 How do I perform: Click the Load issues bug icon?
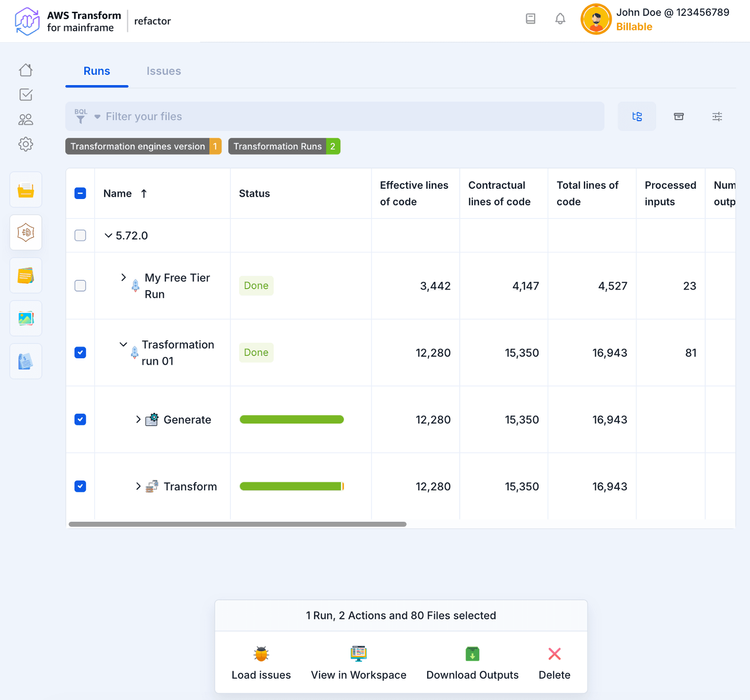click(x=261, y=654)
